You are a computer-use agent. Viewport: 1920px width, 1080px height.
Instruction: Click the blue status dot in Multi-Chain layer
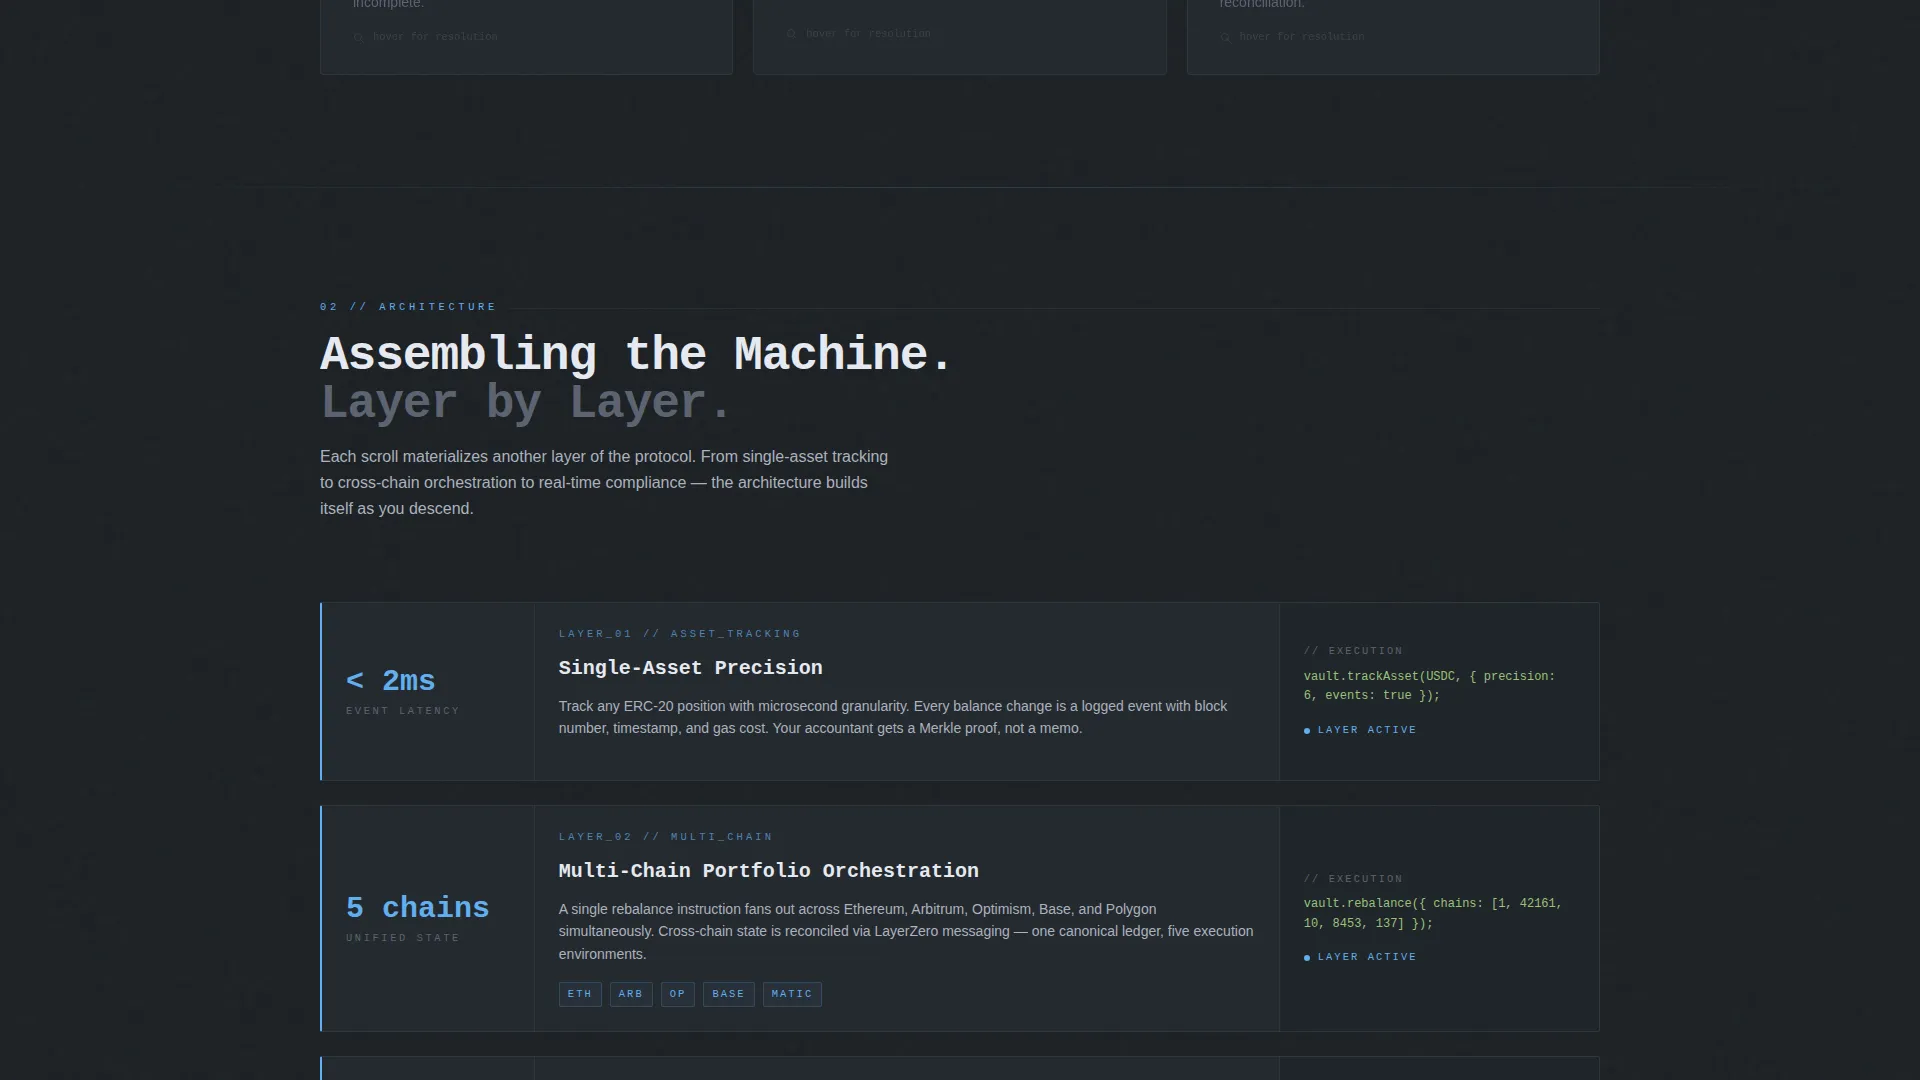[x=1307, y=958]
